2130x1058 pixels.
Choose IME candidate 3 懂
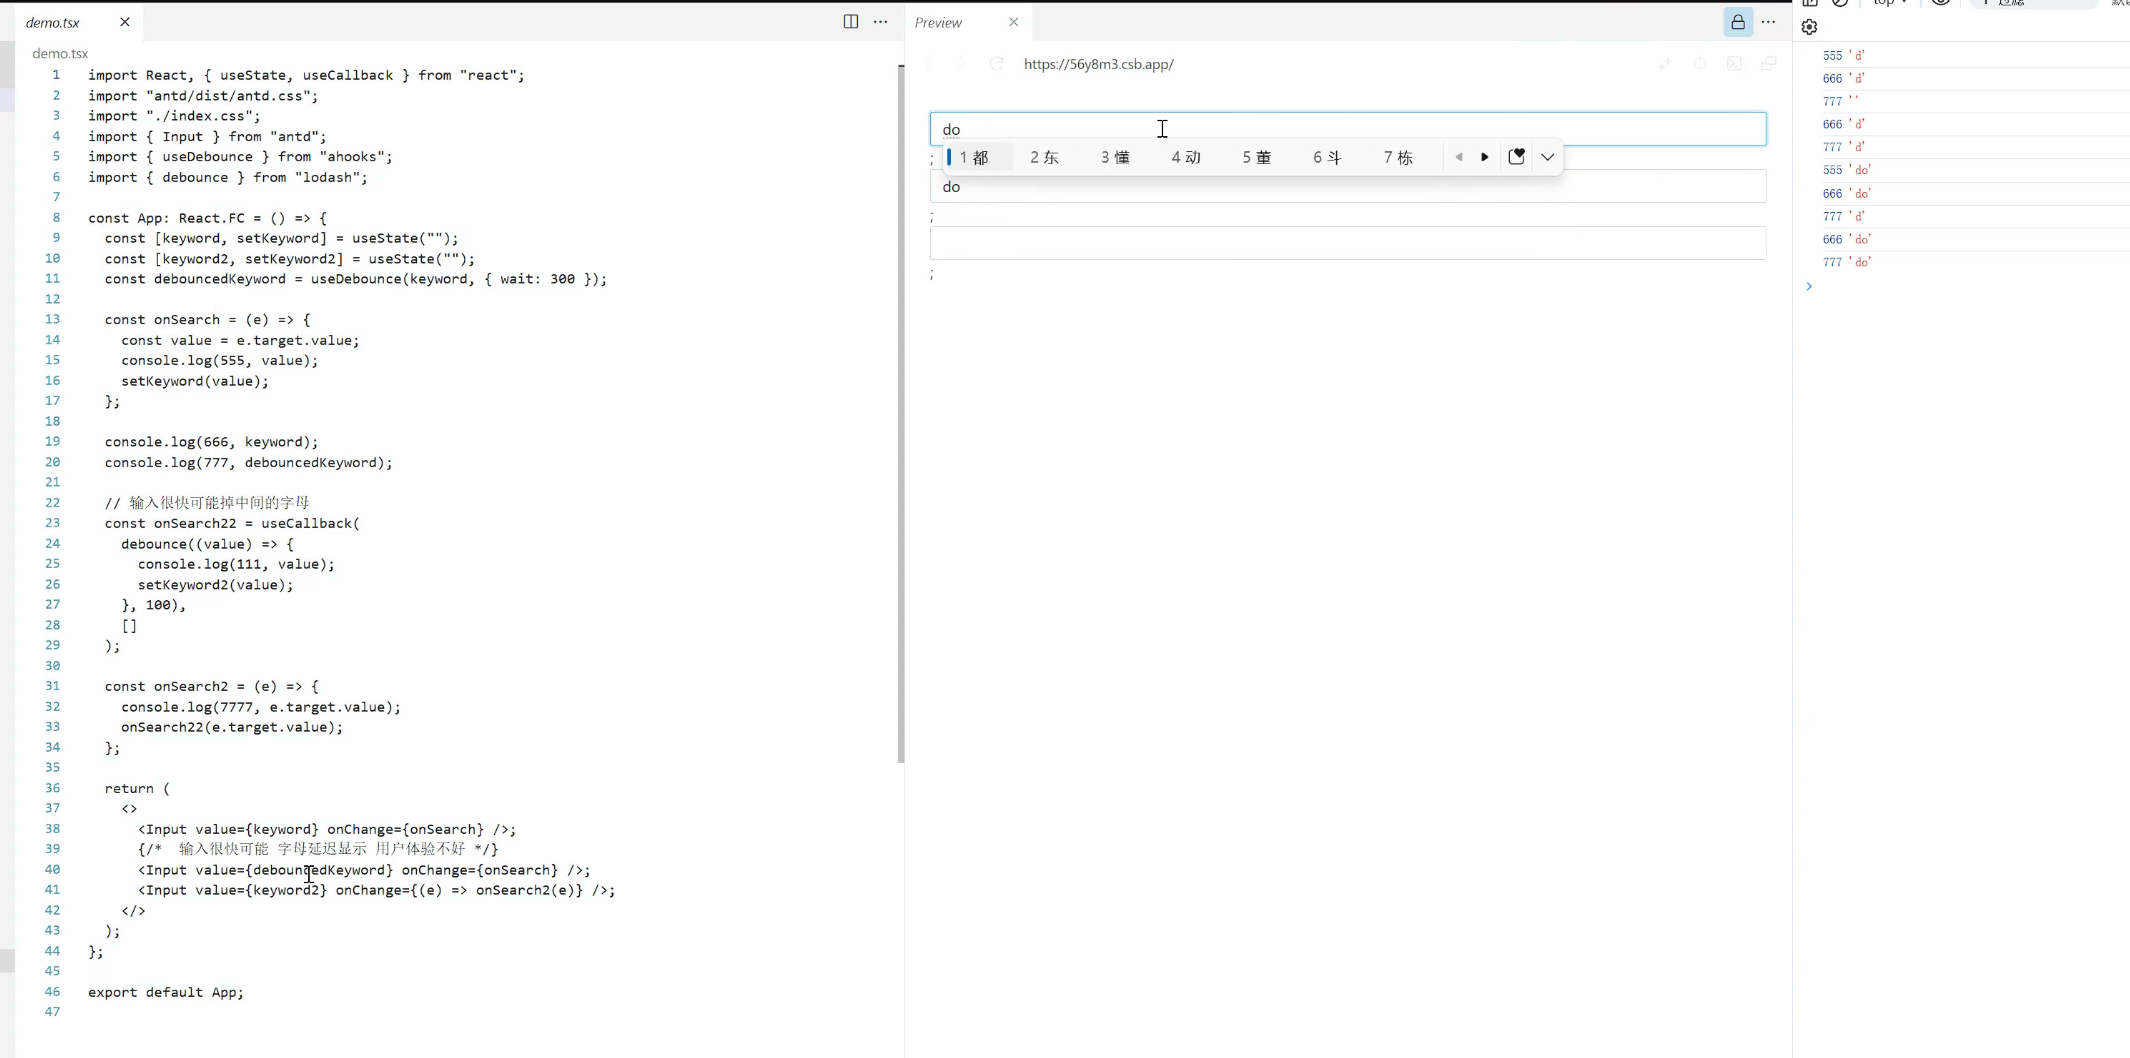(x=1116, y=157)
